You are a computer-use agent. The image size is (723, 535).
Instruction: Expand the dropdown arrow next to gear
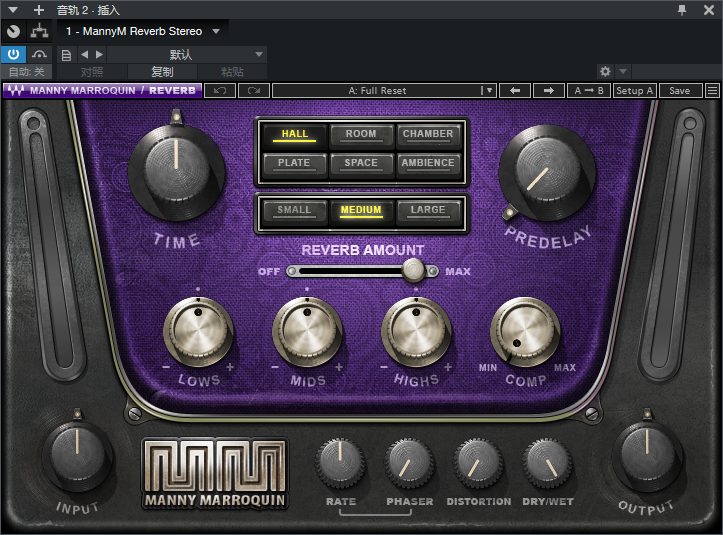pos(623,71)
